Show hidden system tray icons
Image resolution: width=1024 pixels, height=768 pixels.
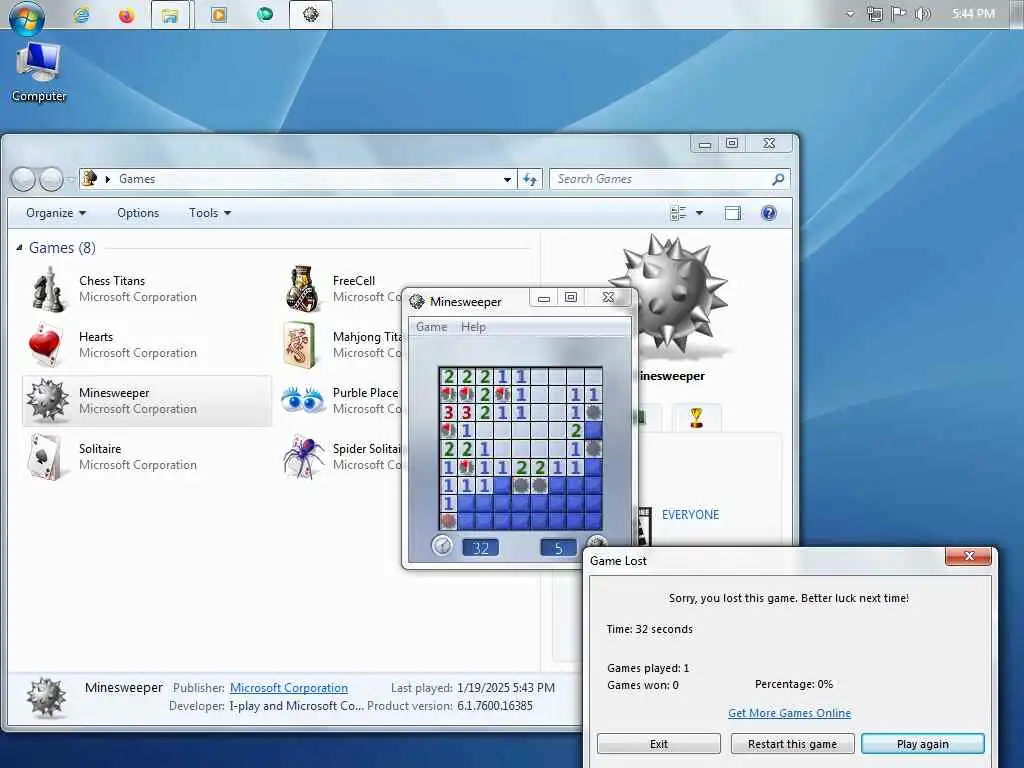(x=850, y=14)
